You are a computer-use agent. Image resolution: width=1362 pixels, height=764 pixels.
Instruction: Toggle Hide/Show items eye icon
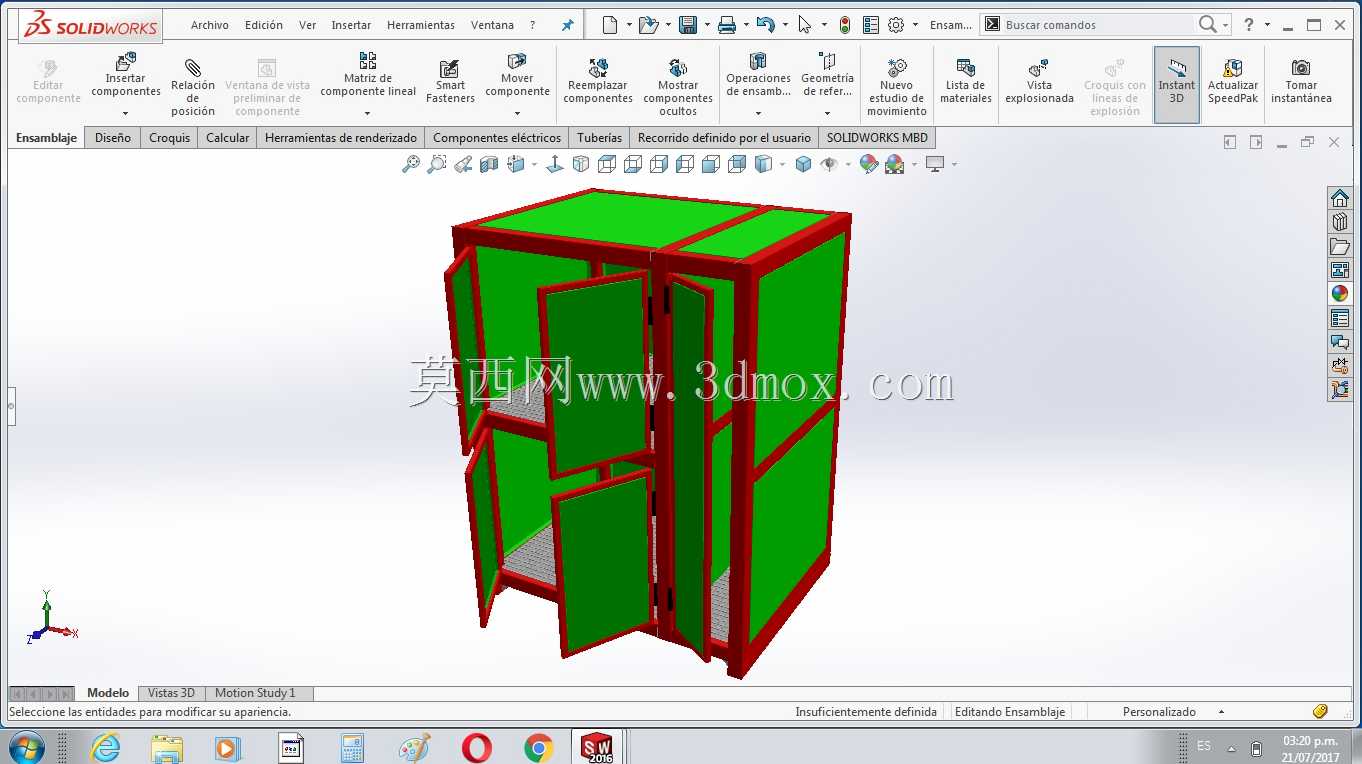pyautogui.click(x=829, y=164)
